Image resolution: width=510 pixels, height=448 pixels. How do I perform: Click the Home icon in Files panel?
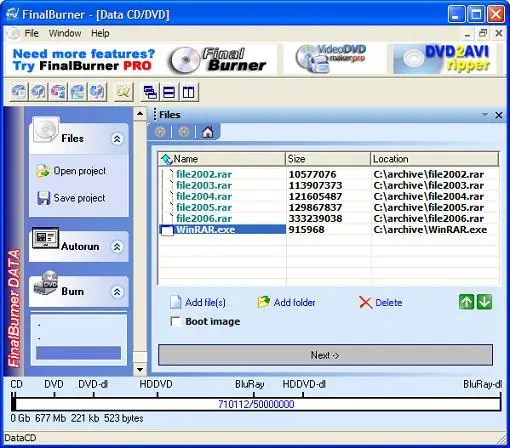[208, 132]
